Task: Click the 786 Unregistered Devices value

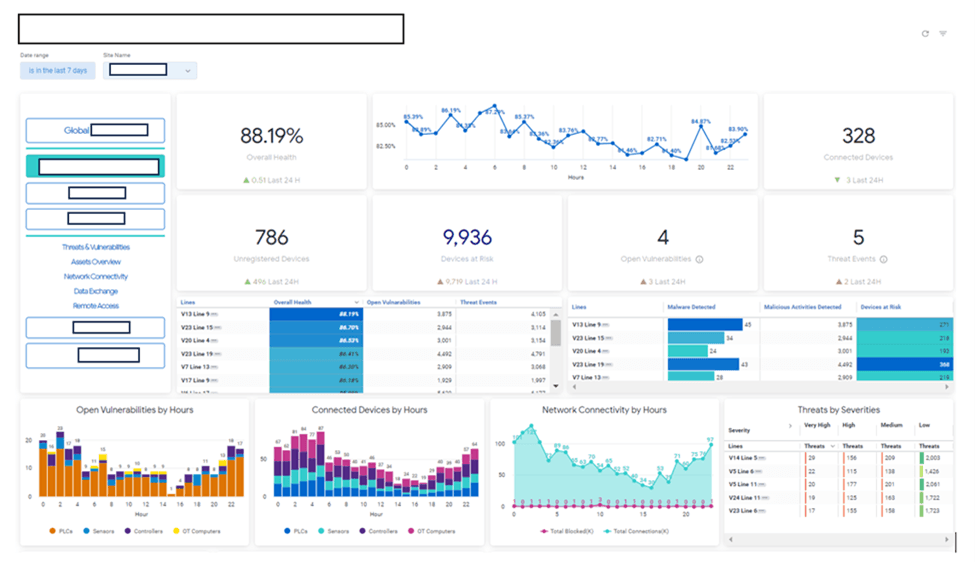Action: pos(271,237)
